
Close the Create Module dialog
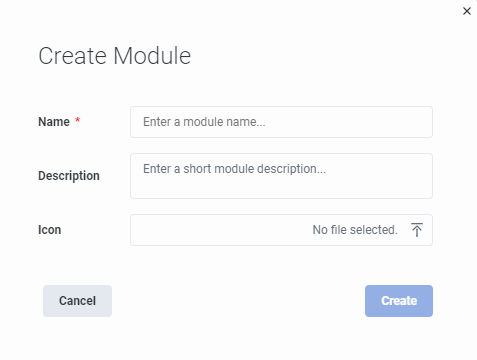pos(467,11)
